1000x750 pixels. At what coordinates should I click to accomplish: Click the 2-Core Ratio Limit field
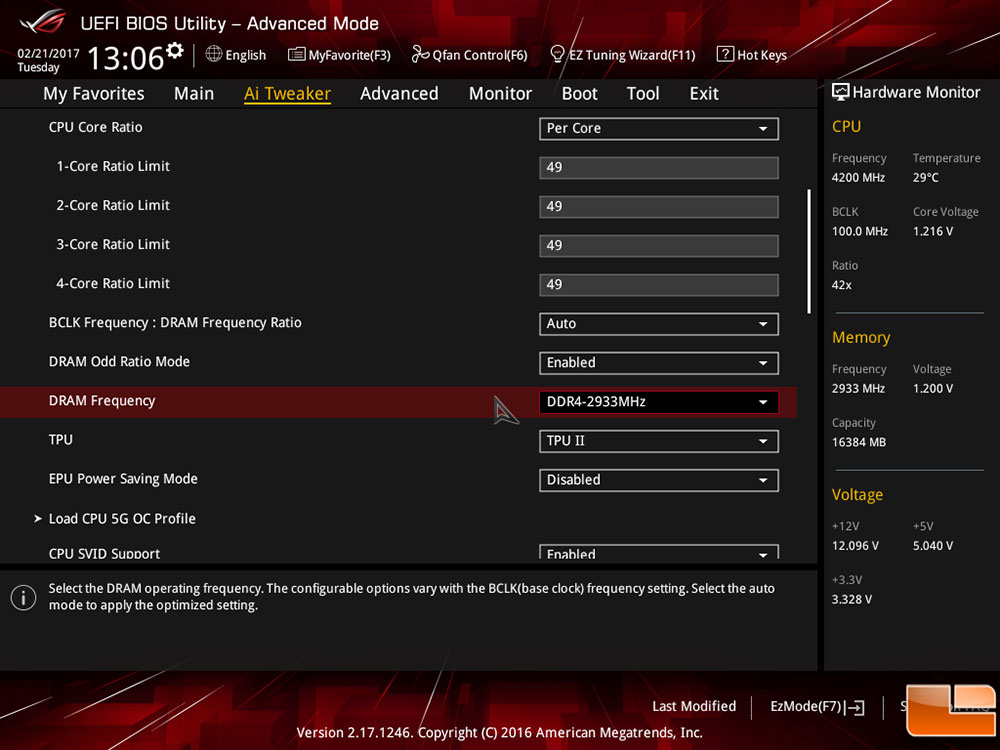pos(659,207)
